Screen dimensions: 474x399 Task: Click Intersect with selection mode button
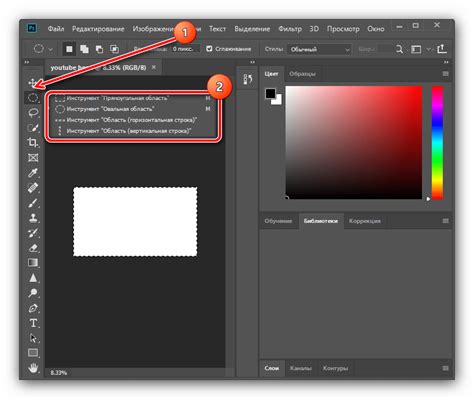coord(114,49)
